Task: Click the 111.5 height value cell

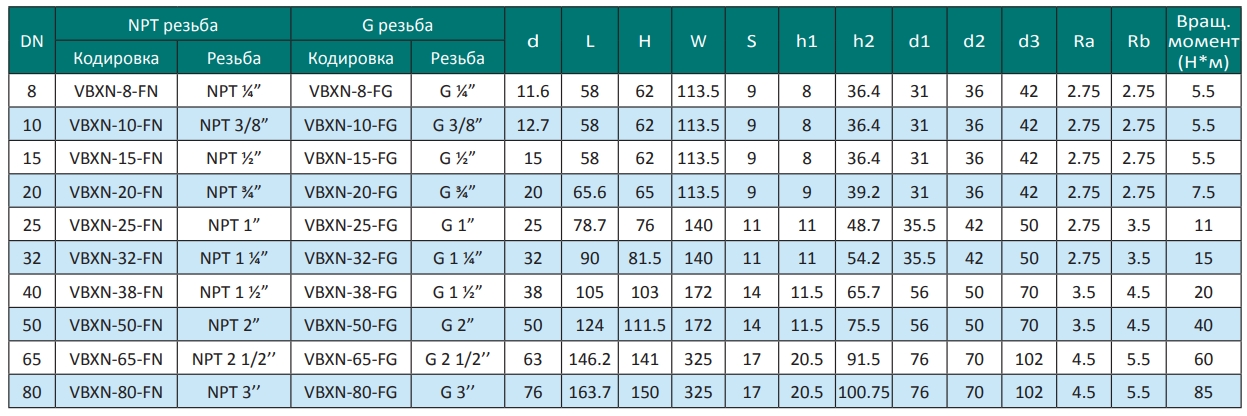Action: click(644, 324)
